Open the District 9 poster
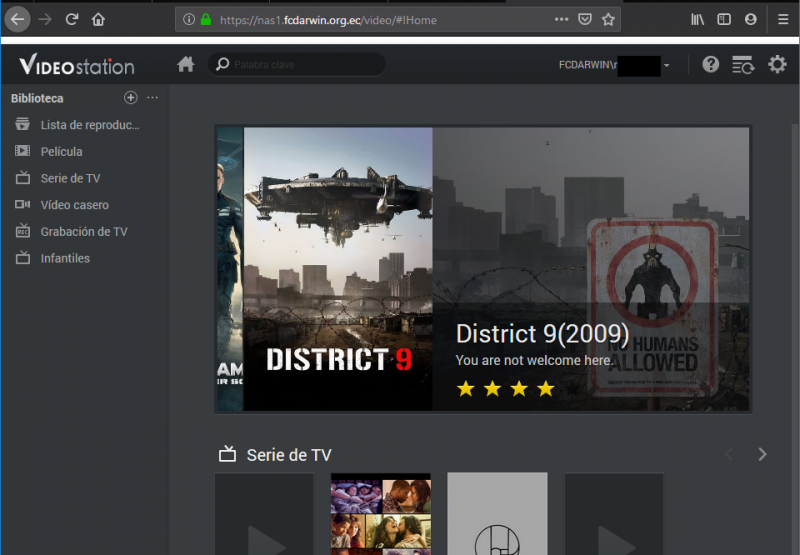 [x=338, y=269]
